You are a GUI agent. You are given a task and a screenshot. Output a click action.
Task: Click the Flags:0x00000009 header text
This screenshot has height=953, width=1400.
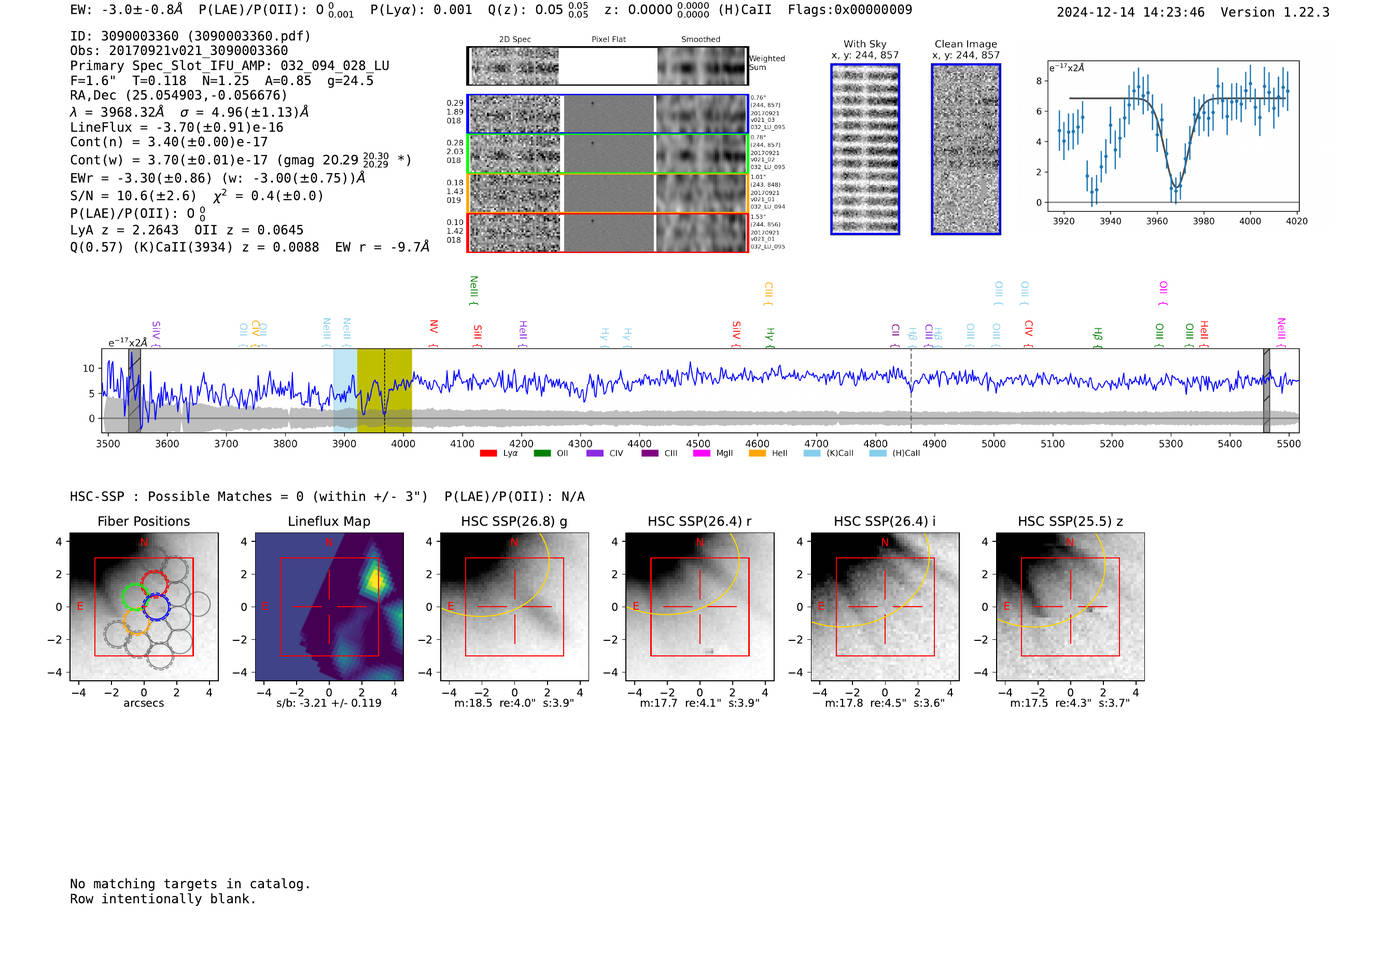point(850,10)
